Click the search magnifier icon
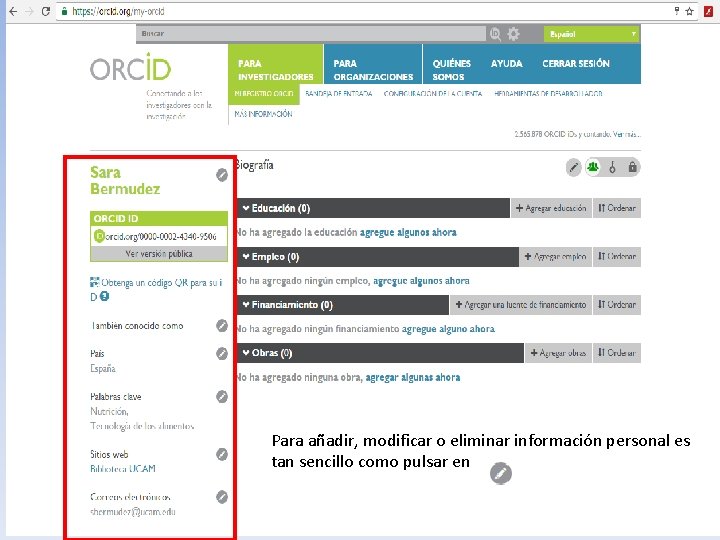Image resolution: width=720 pixels, height=540 pixels. [495, 34]
